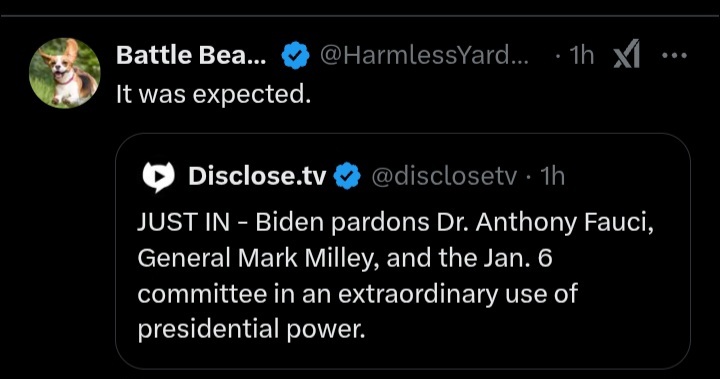Click the 'JUST IN' text in quote
This screenshot has height=379, width=720.
(x=184, y=222)
